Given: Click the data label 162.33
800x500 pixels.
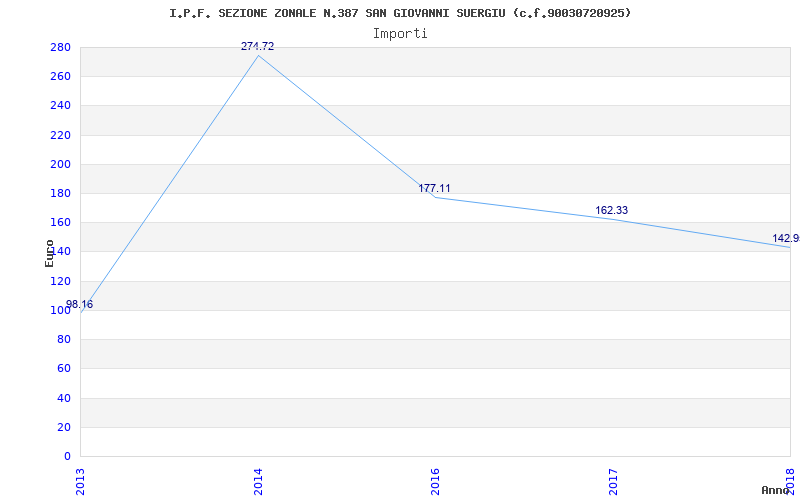Looking at the screenshot, I should [x=612, y=210].
